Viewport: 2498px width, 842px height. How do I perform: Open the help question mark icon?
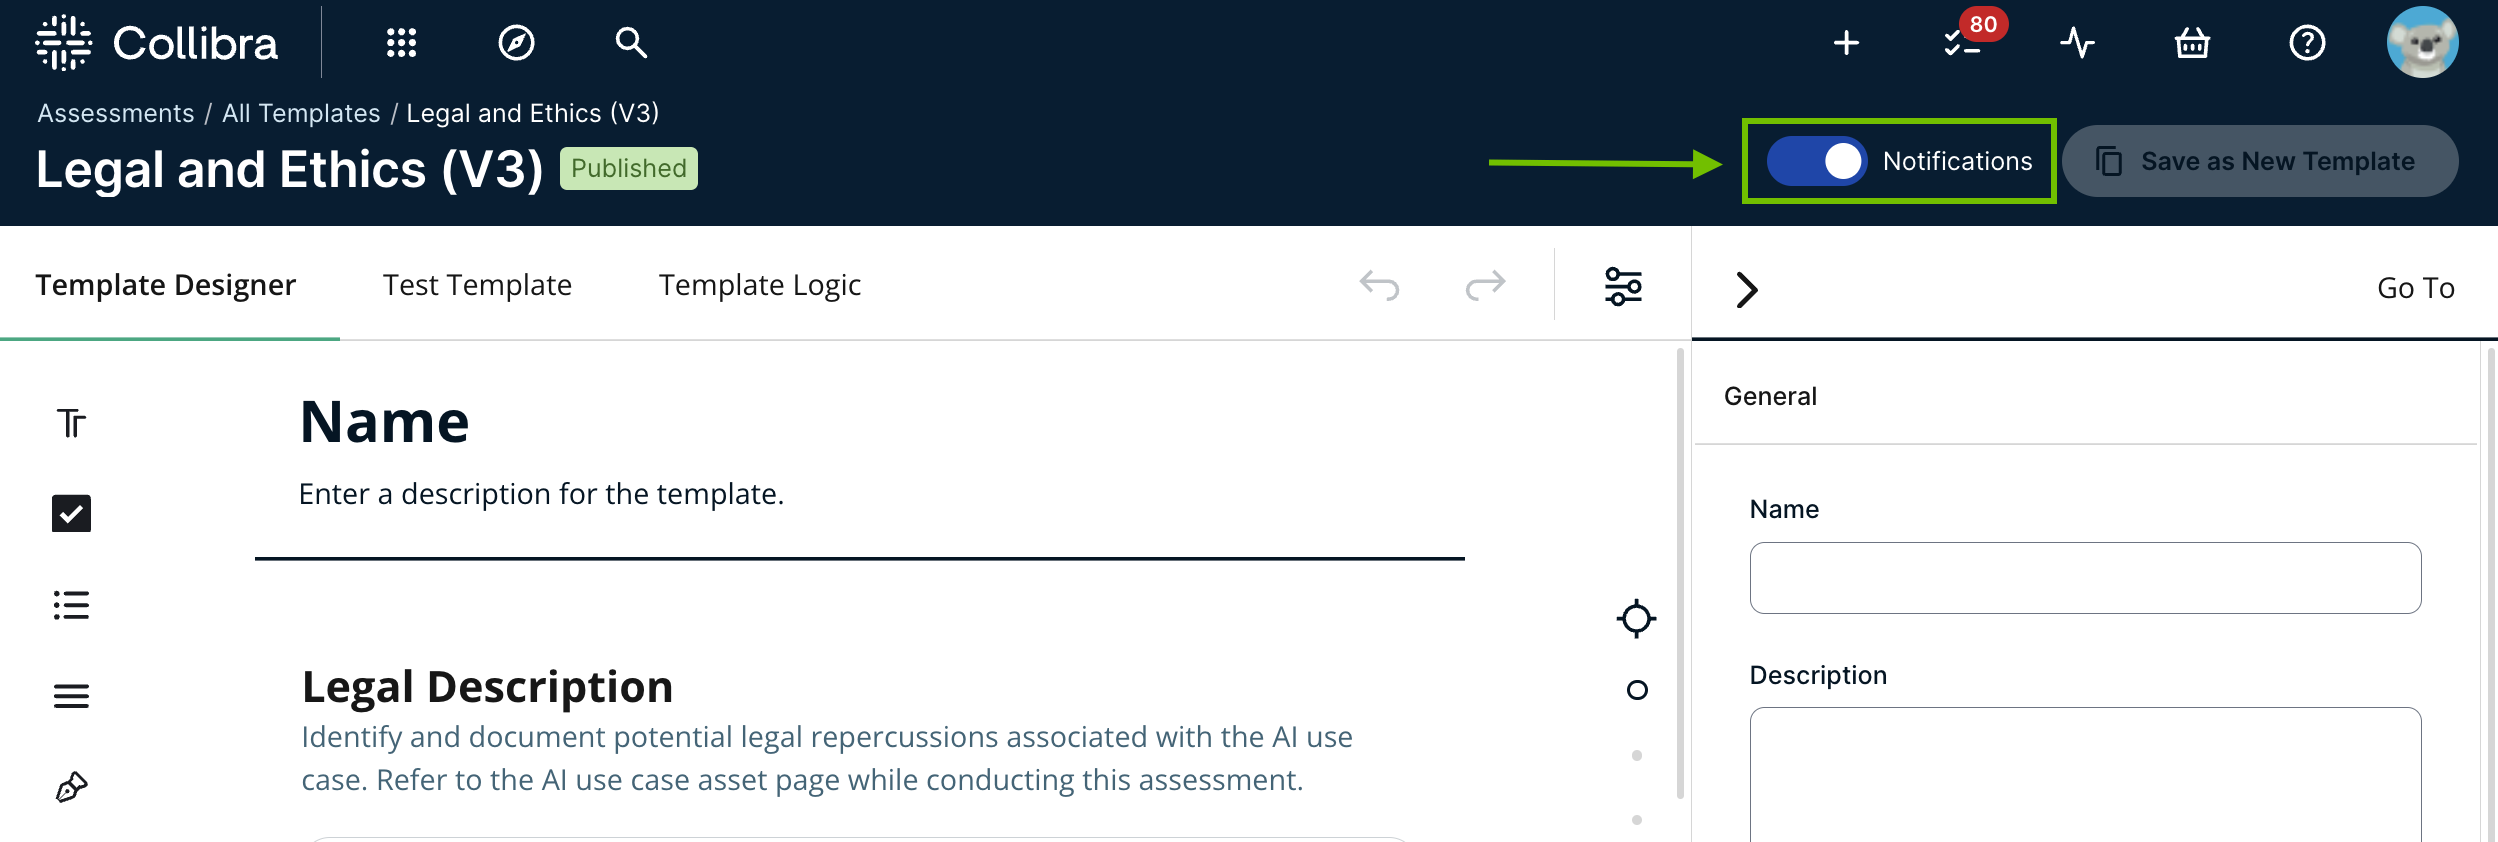pyautogui.click(x=2307, y=43)
